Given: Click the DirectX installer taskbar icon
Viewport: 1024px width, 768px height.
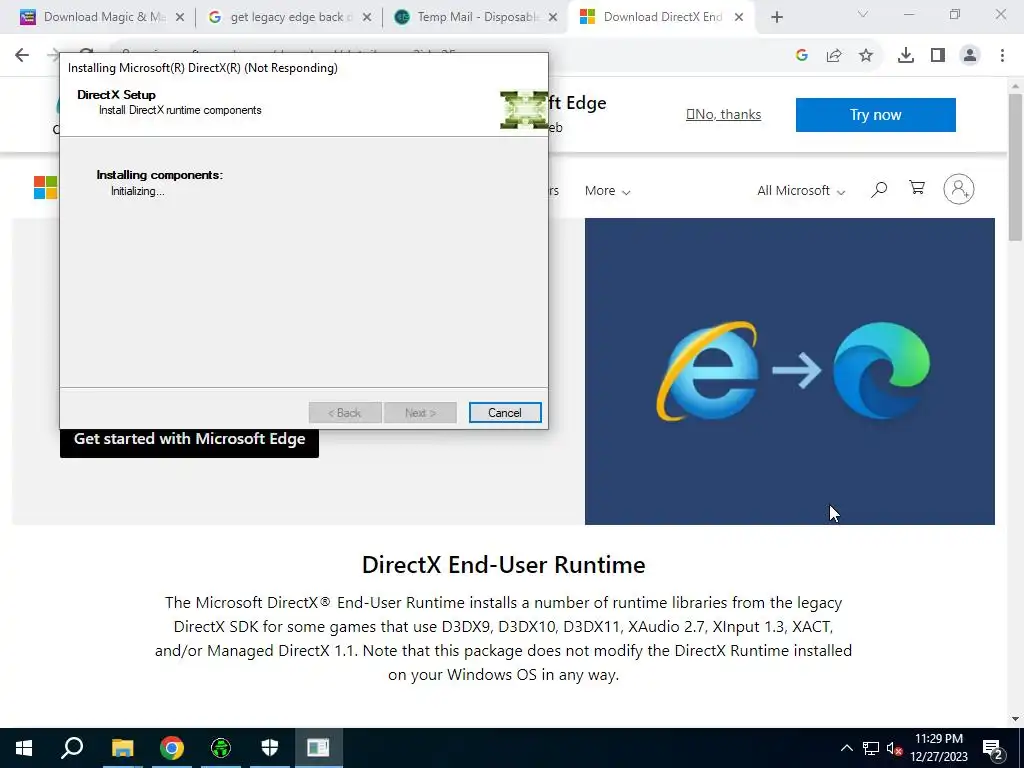Looking at the screenshot, I should [319, 748].
